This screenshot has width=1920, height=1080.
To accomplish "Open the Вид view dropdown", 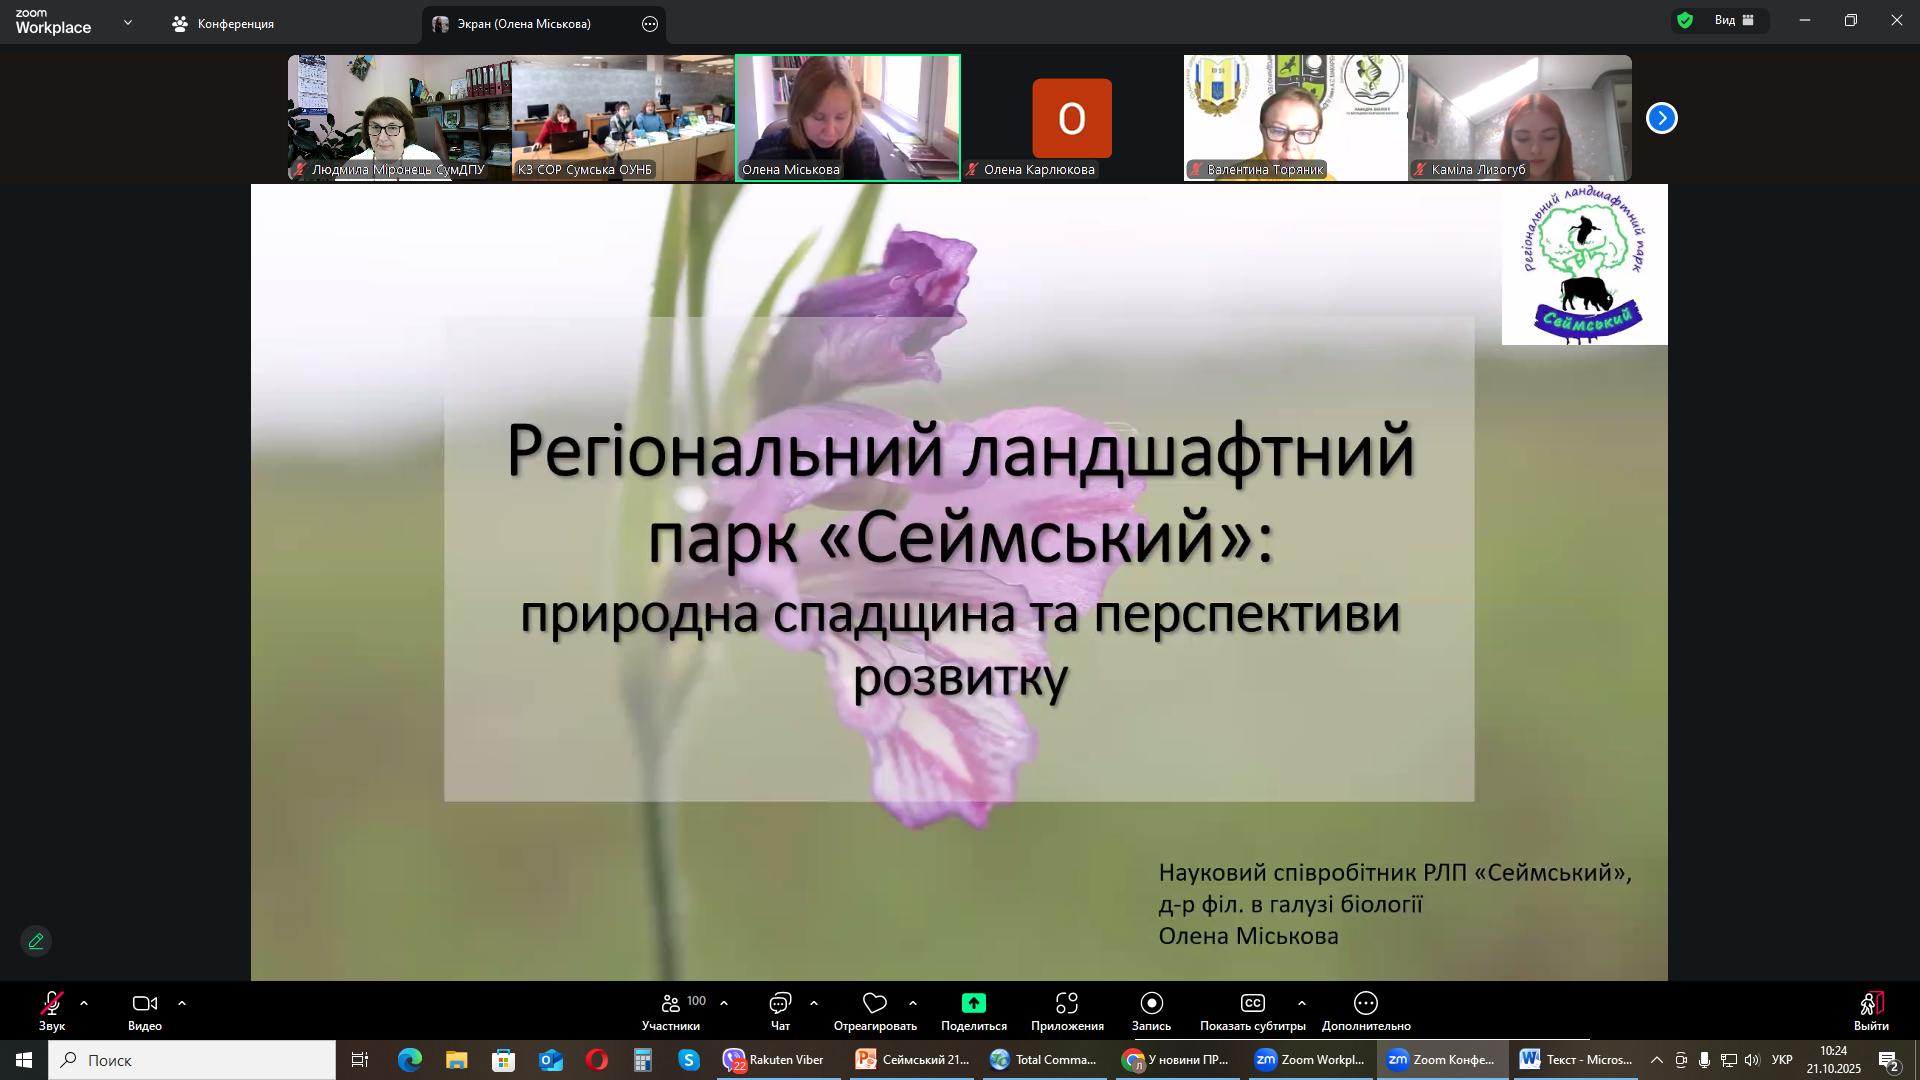I will tap(1733, 20).
